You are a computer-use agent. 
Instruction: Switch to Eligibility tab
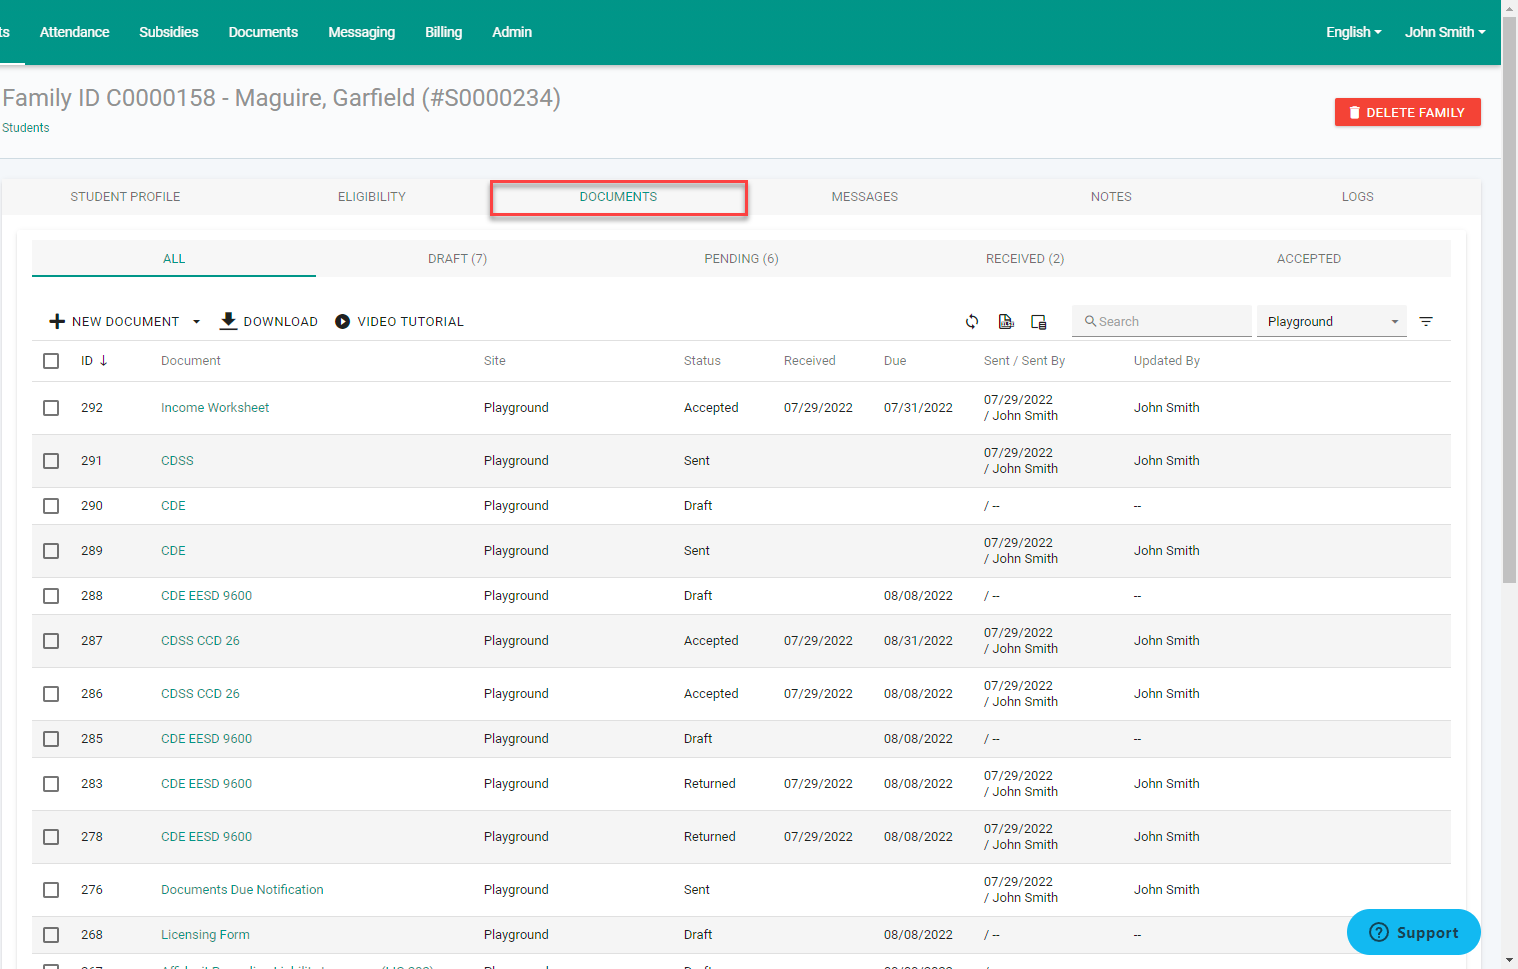tap(372, 197)
